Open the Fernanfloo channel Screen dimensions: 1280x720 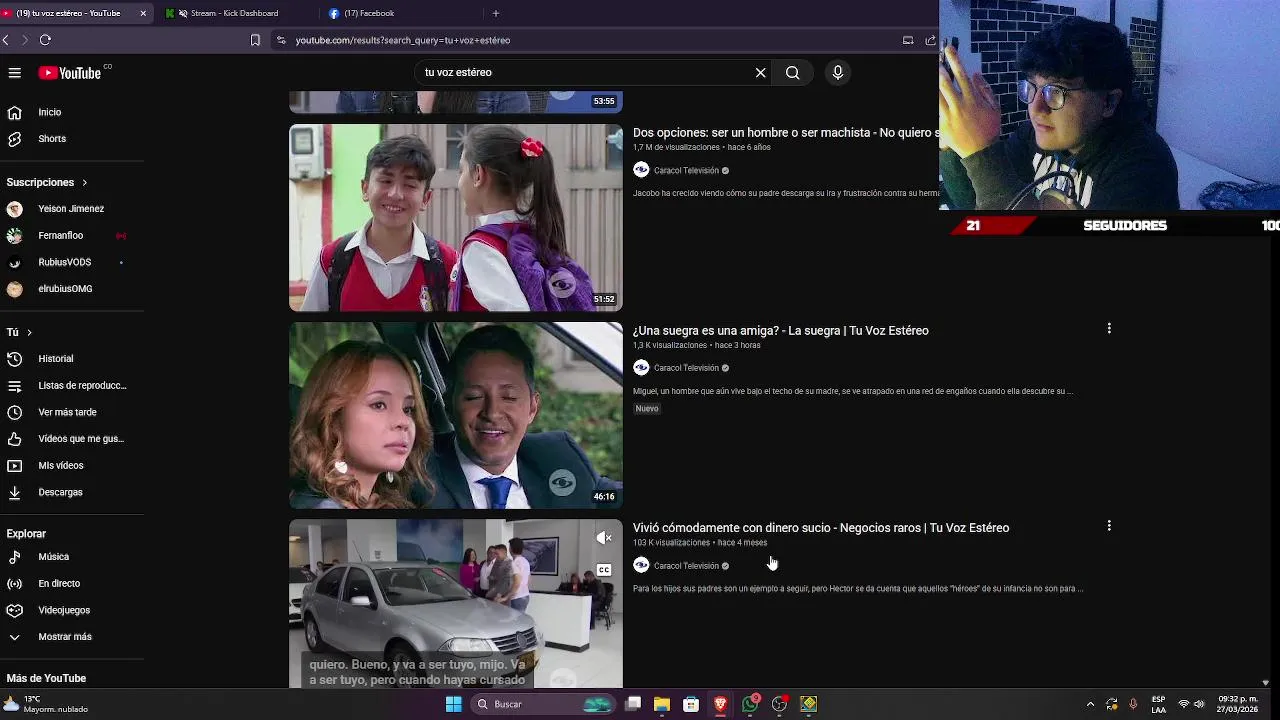click(x=60, y=235)
